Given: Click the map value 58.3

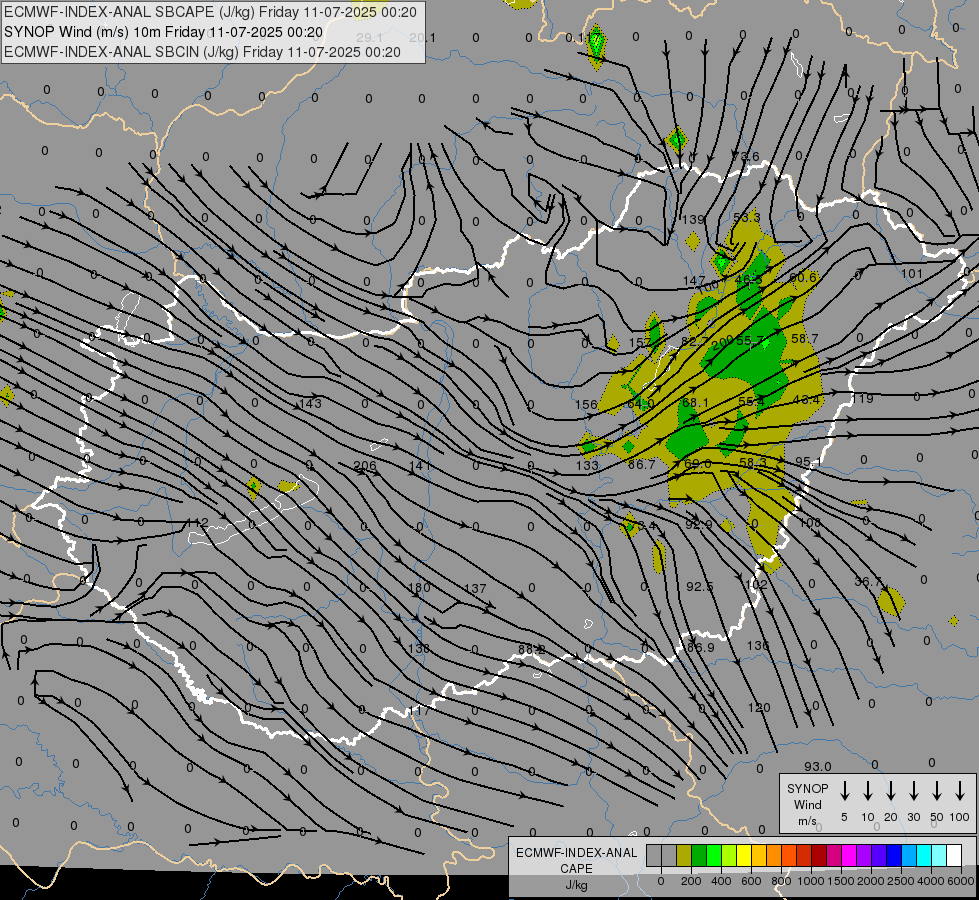Looking at the screenshot, I should point(752,462).
